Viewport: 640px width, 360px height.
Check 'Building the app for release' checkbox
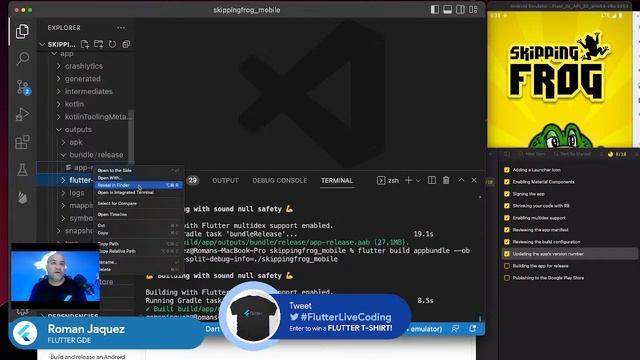pyautogui.click(x=507, y=266)
